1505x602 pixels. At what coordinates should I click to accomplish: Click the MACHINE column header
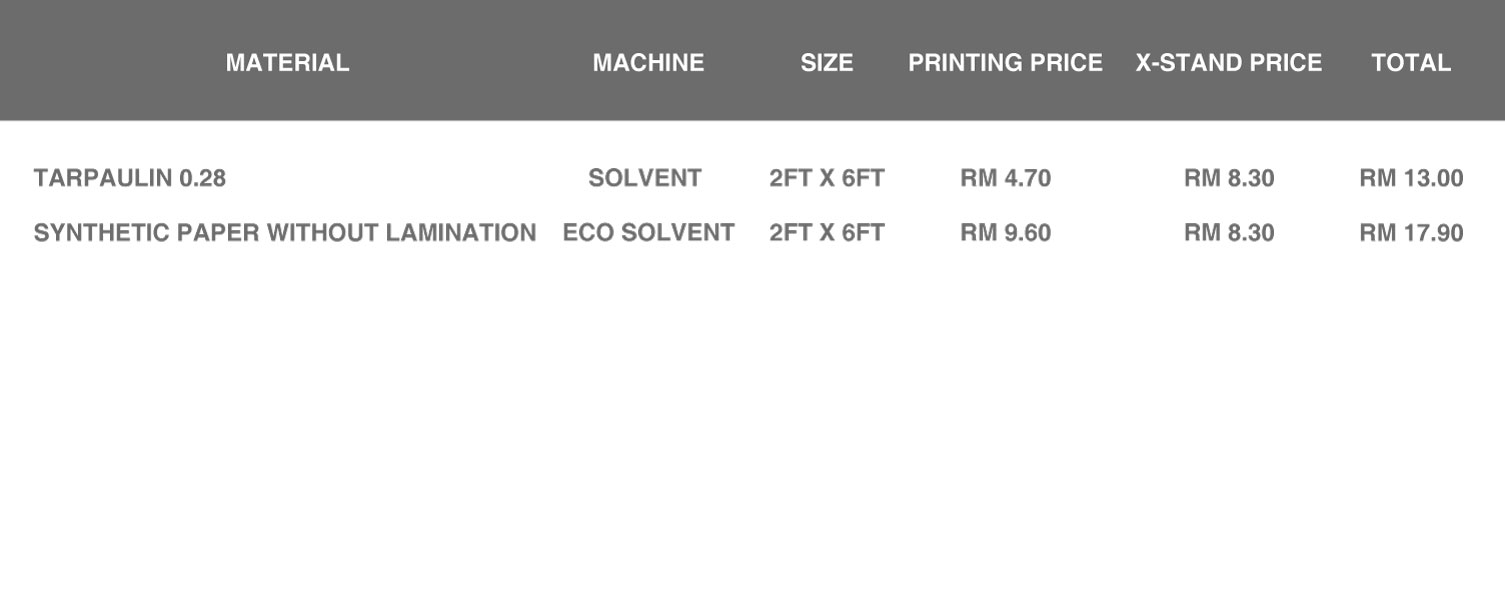648,63
